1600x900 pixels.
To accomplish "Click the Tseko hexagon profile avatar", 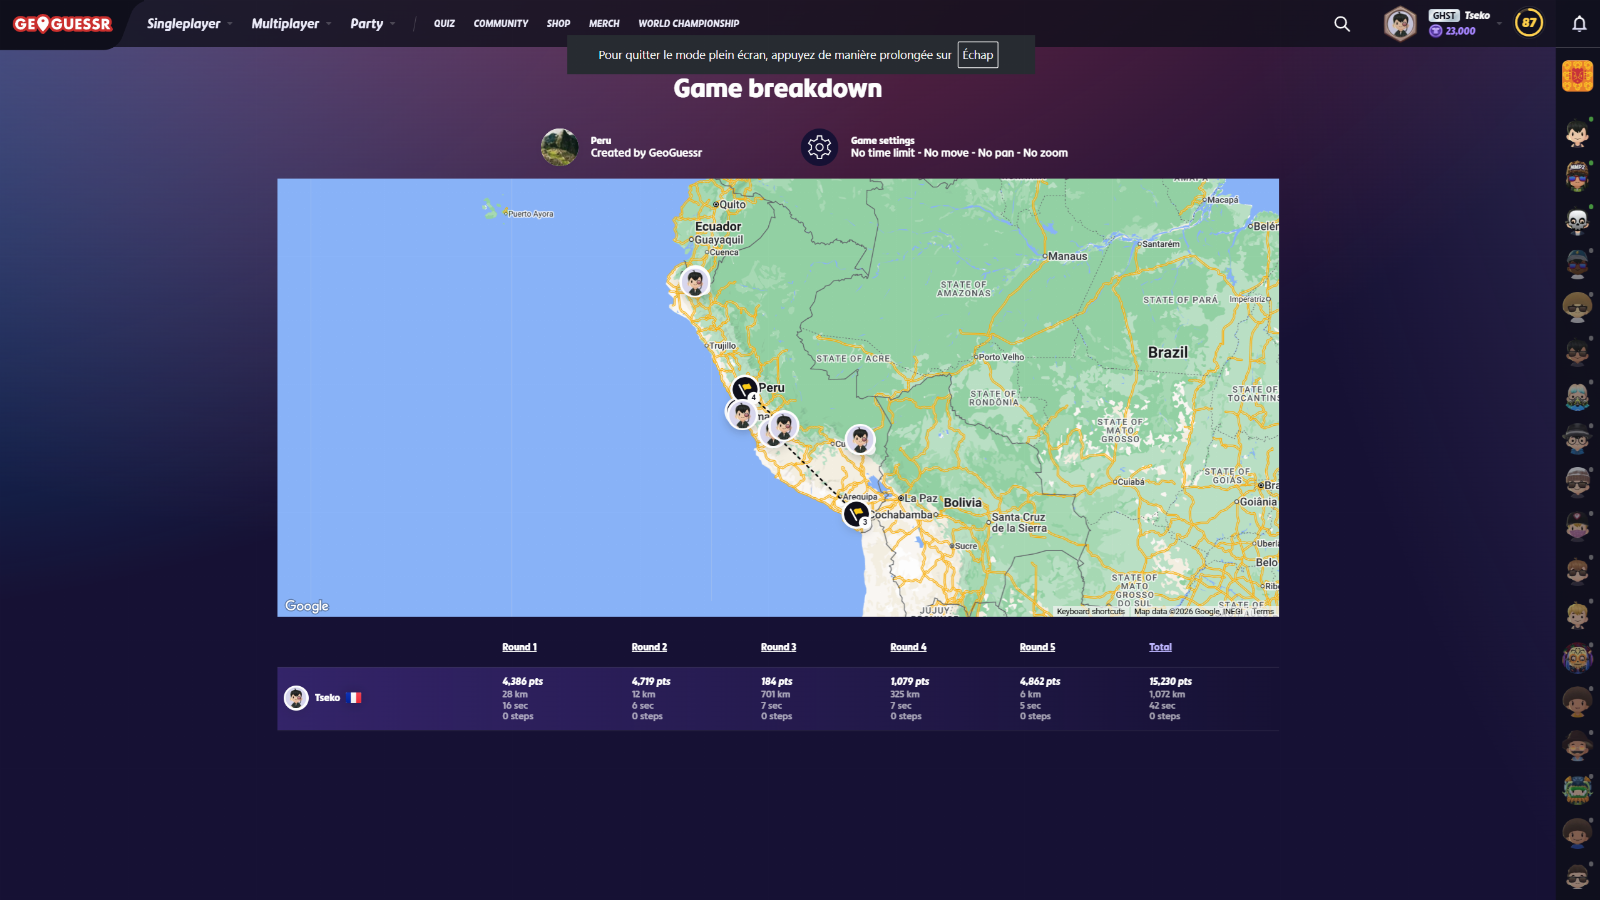I will pos(1400,24).
